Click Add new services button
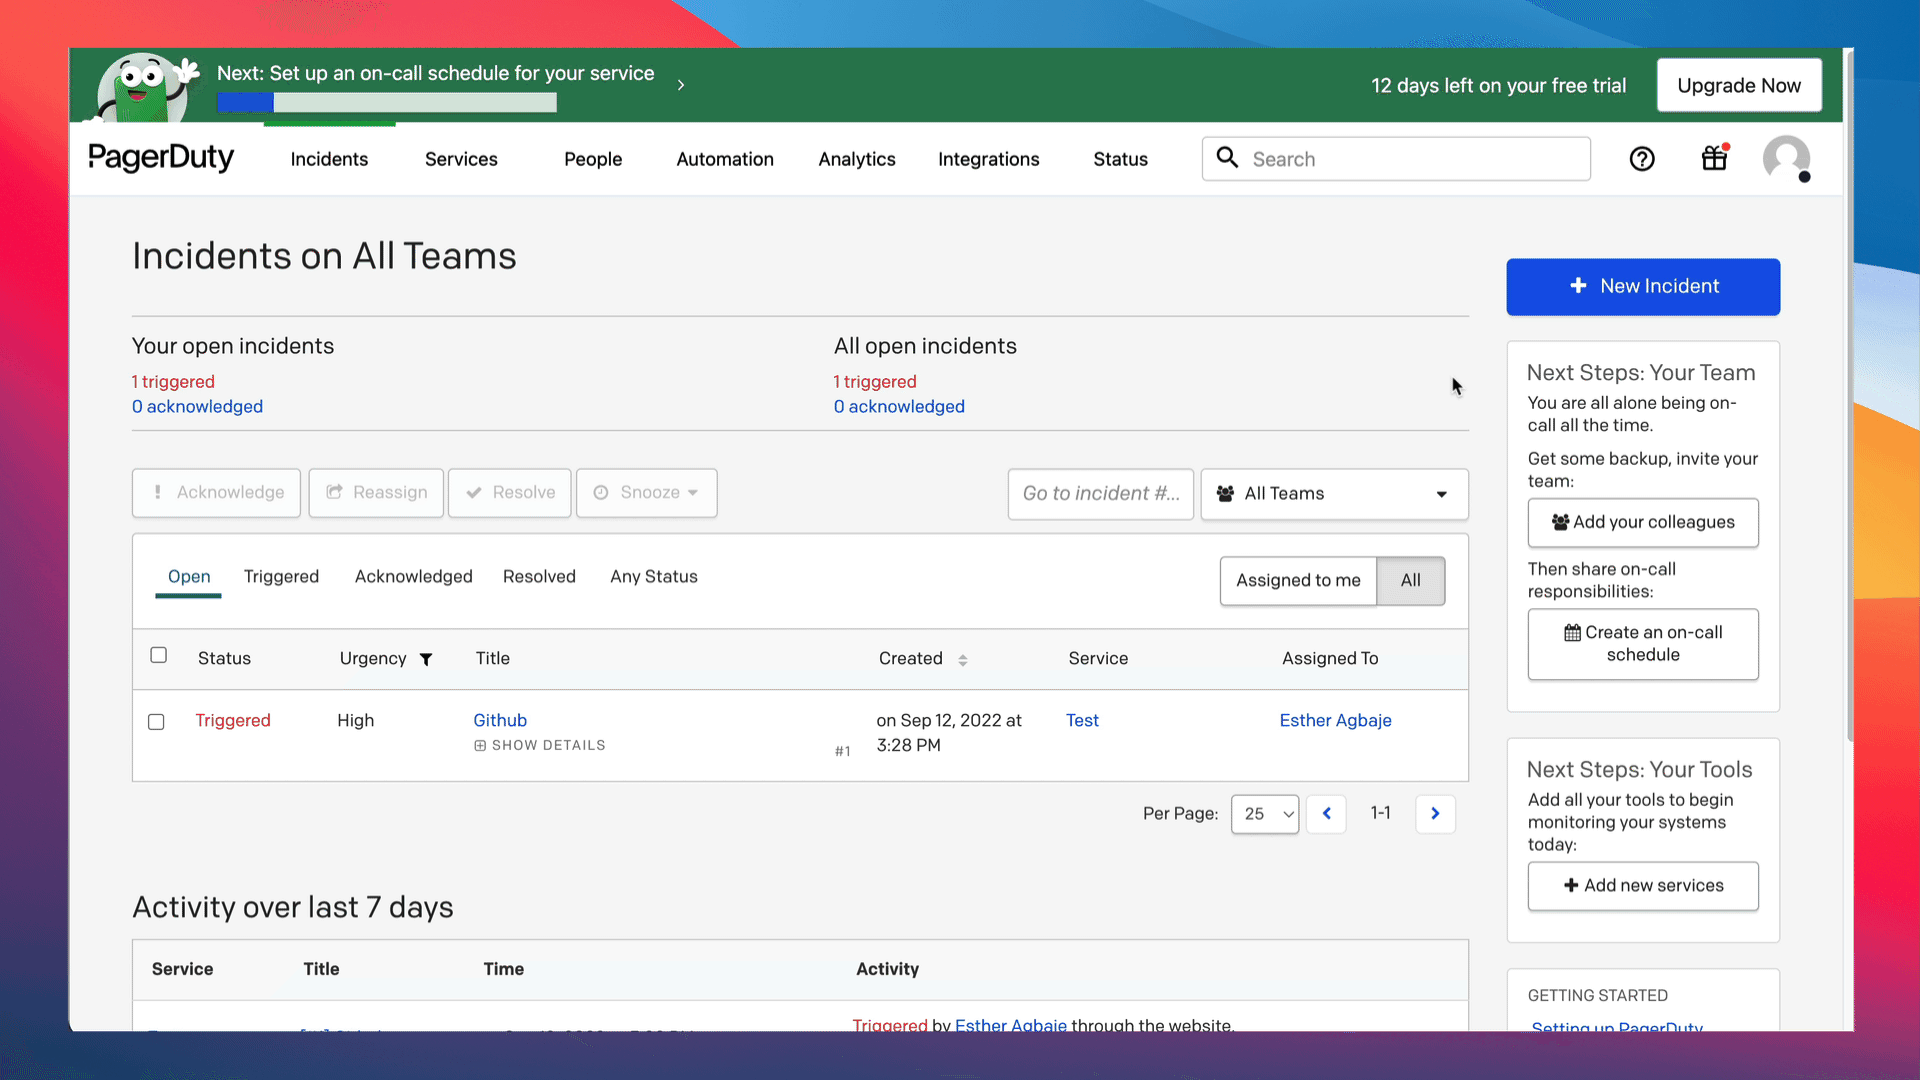Image resolution: width=1920 pixels, height=1080 pixels. pos(1643,886)
